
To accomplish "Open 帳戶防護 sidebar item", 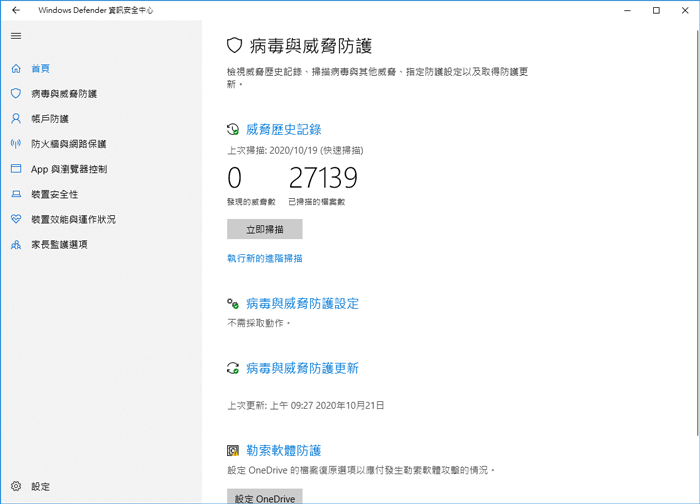I will (x=50, y=118).
